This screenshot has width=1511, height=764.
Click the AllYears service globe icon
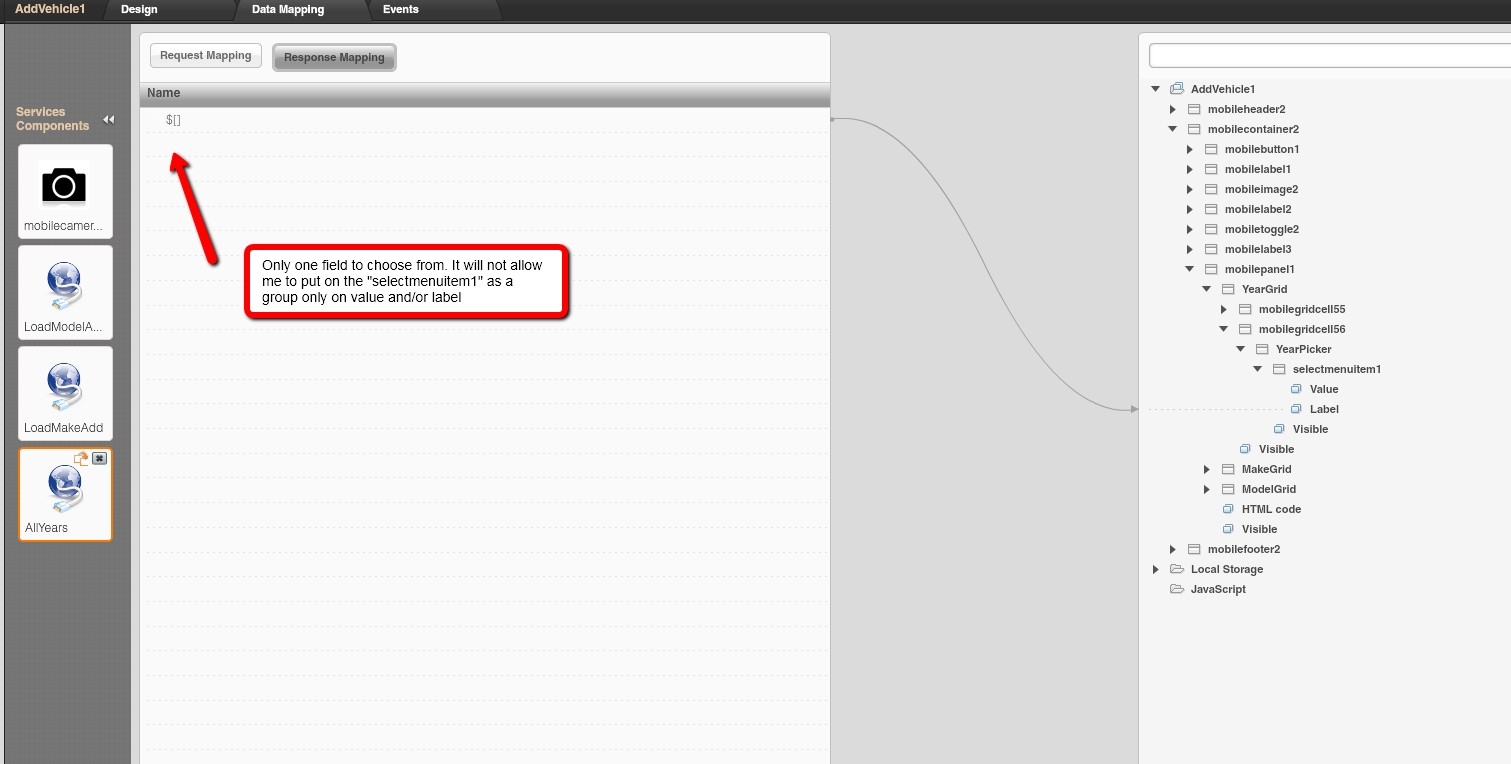click(64, 490)
